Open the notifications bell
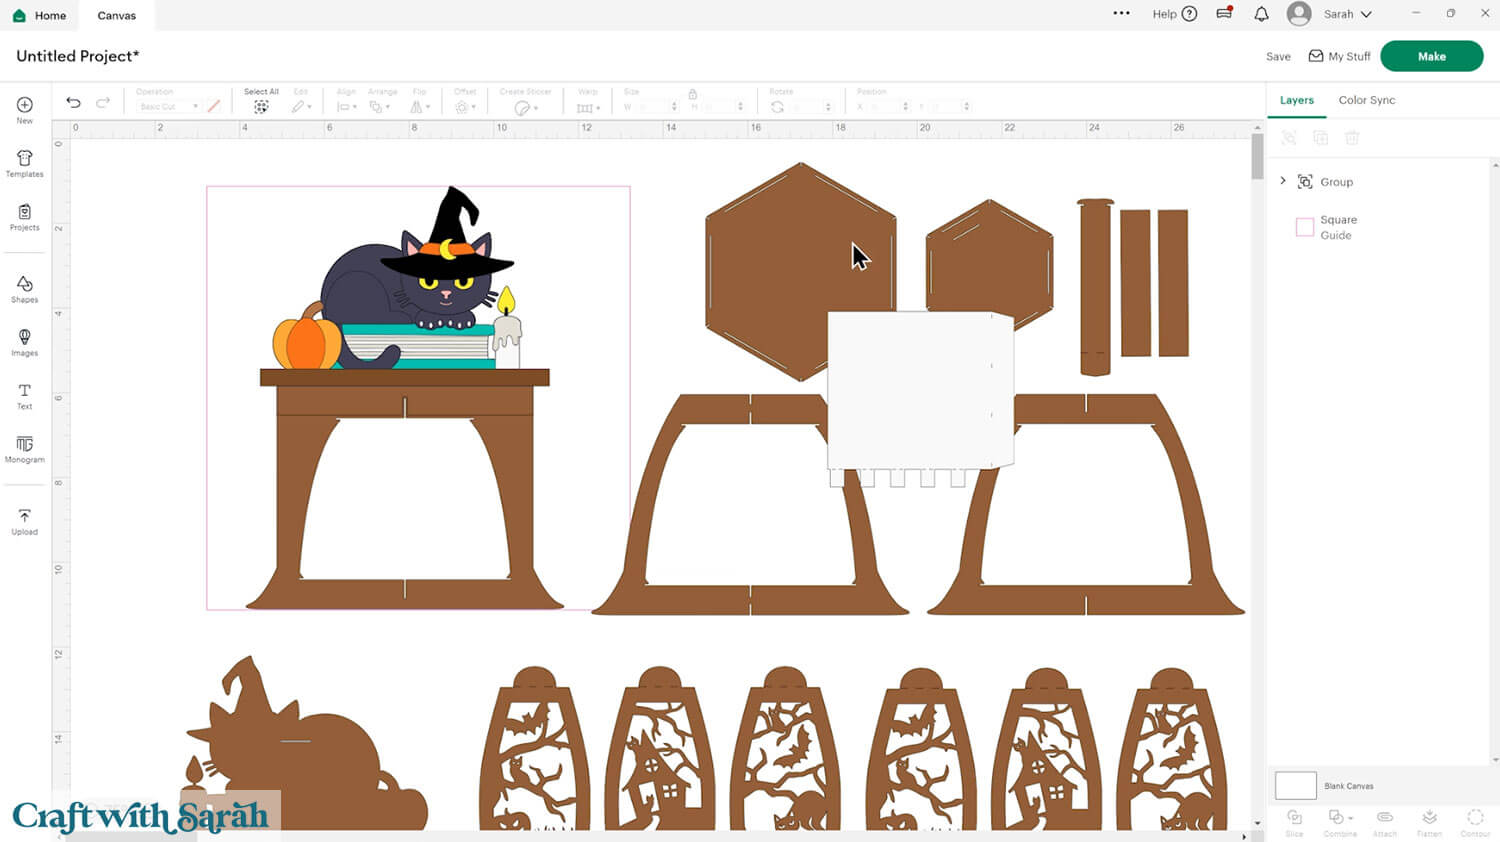The image size is (1500, 842). pyautogui.click(x=1261, y=14)
